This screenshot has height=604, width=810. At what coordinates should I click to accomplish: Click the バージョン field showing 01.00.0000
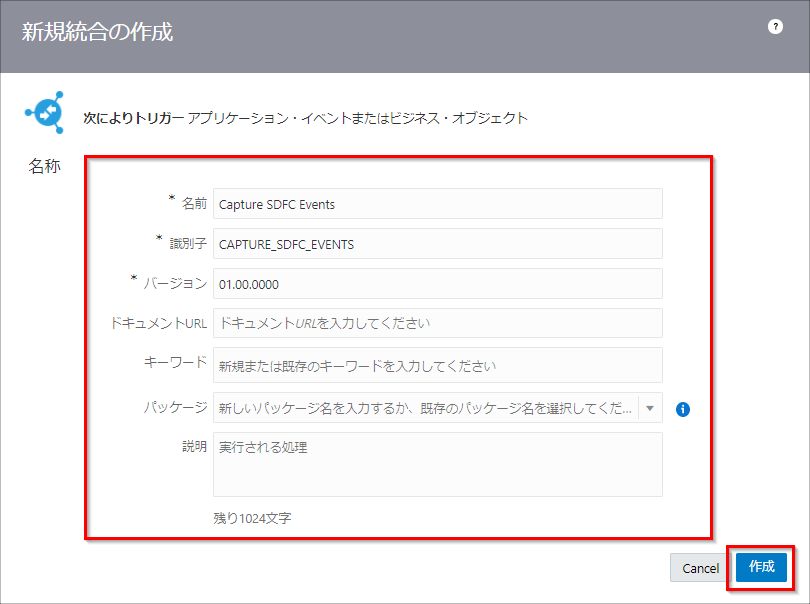(437, 284)
